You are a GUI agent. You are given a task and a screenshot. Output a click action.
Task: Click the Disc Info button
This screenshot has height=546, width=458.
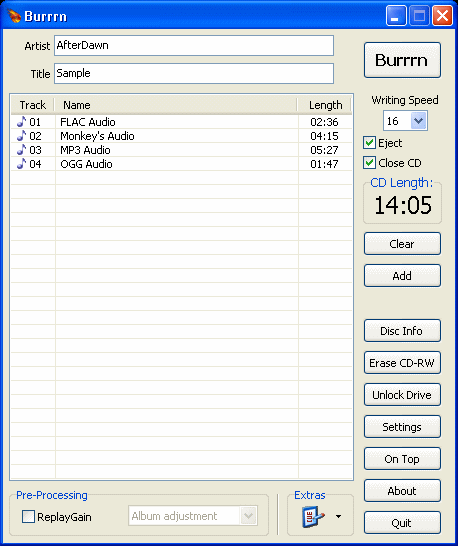pyautogui.click(x=402, y=331)
